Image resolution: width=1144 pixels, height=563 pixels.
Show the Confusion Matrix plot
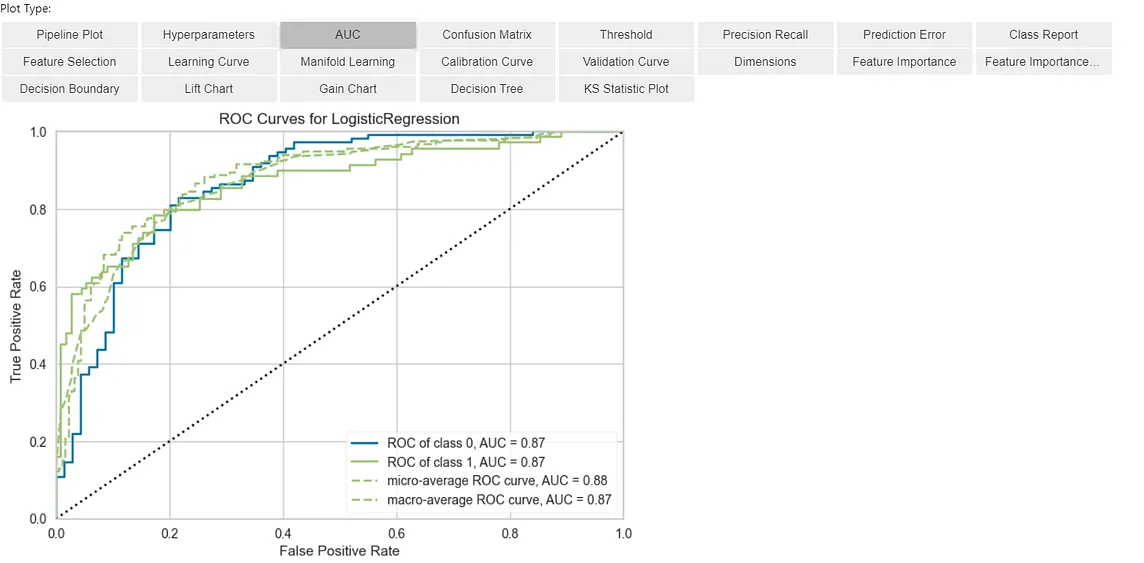point(487,34)
